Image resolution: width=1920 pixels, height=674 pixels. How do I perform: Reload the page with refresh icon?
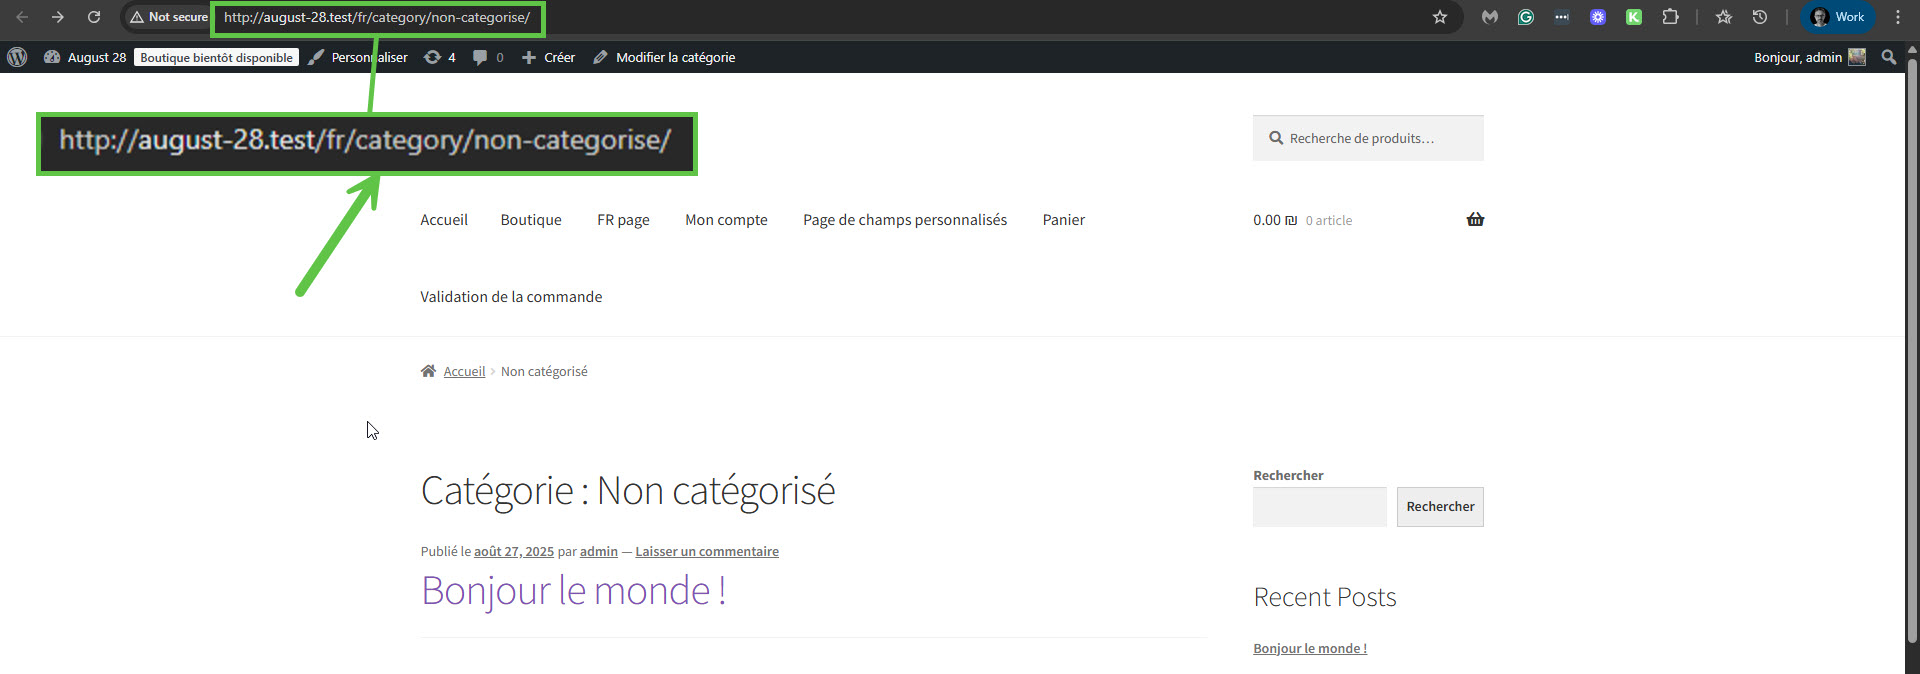[x=94, y=17]
